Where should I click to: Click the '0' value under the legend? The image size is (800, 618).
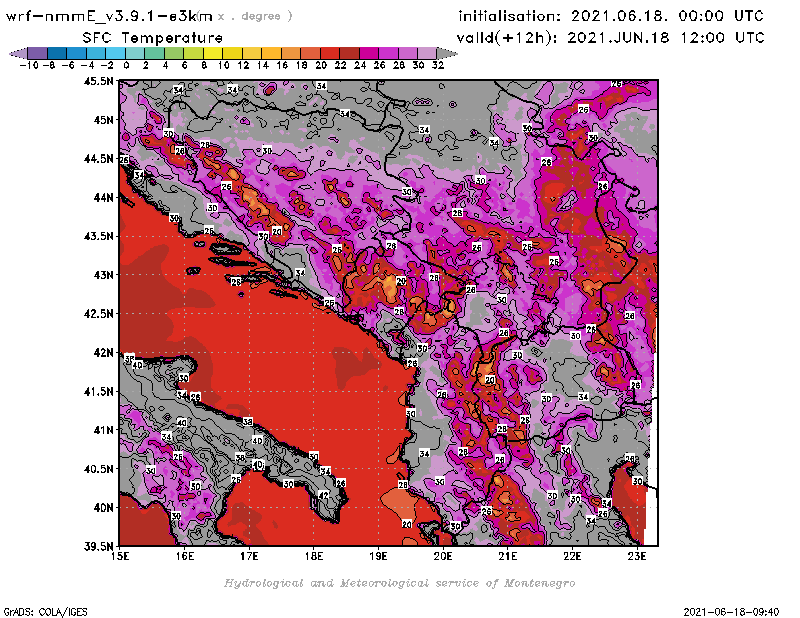[126, 65]
